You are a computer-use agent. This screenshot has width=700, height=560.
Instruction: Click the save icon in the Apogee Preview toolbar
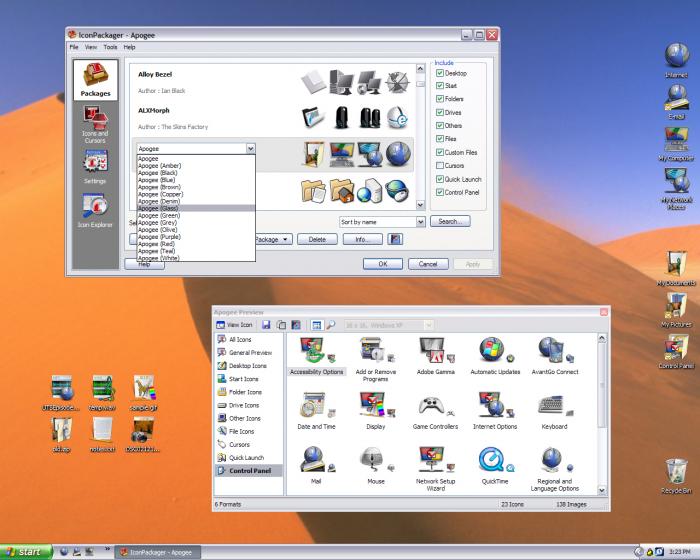tap(266, 325)
